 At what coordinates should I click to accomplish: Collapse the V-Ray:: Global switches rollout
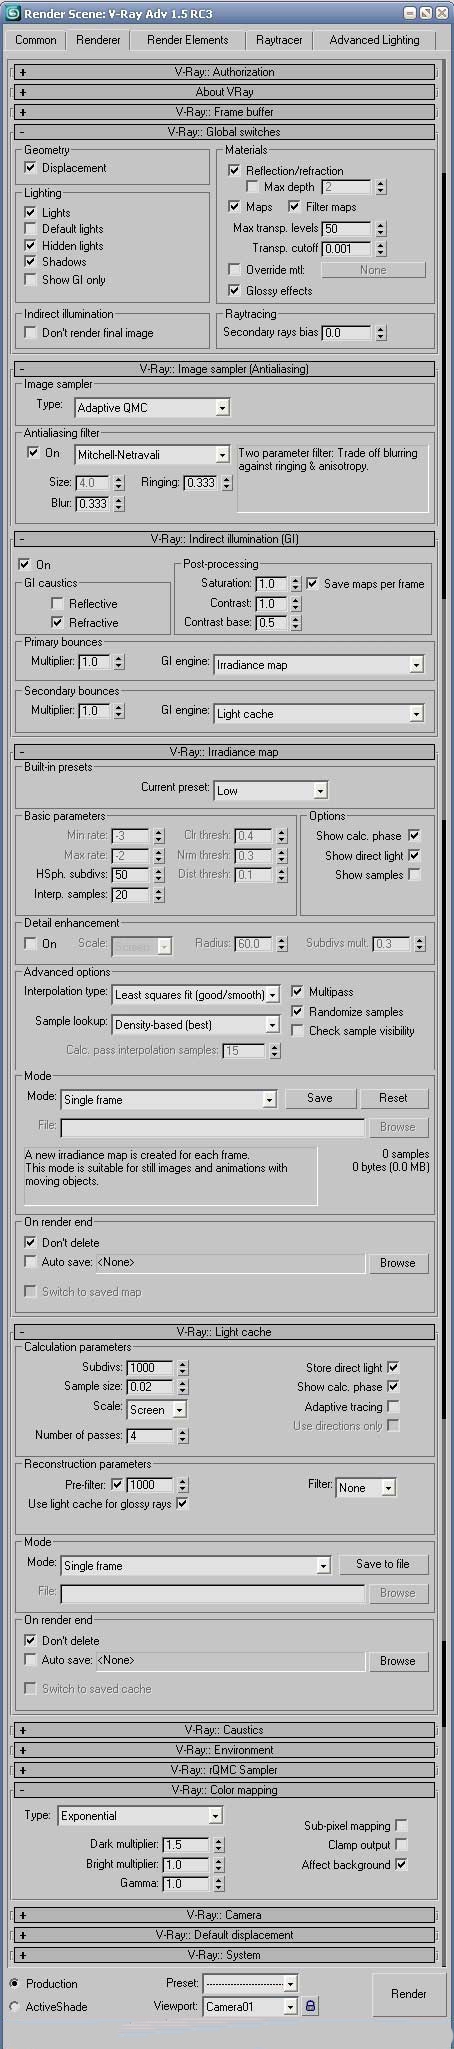click(225, 132)
